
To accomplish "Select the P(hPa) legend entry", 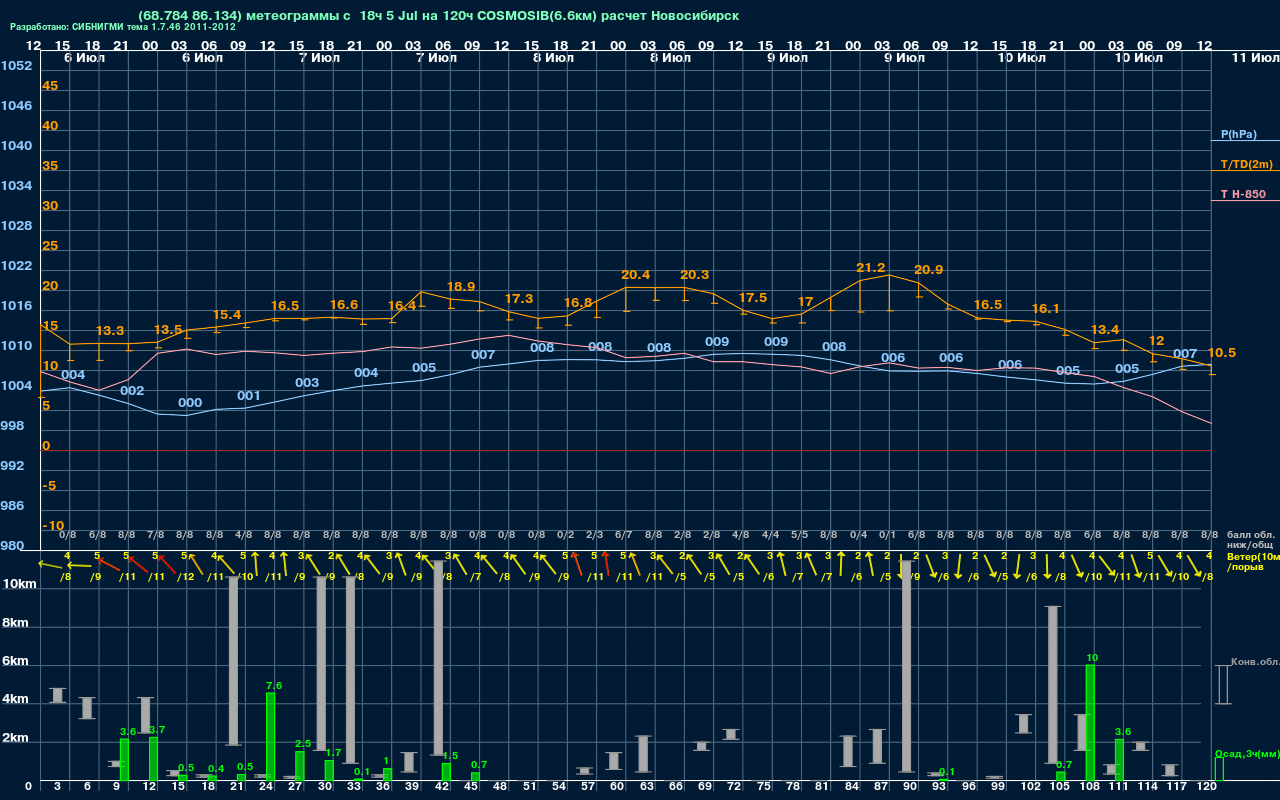I will pos(1239,134).
